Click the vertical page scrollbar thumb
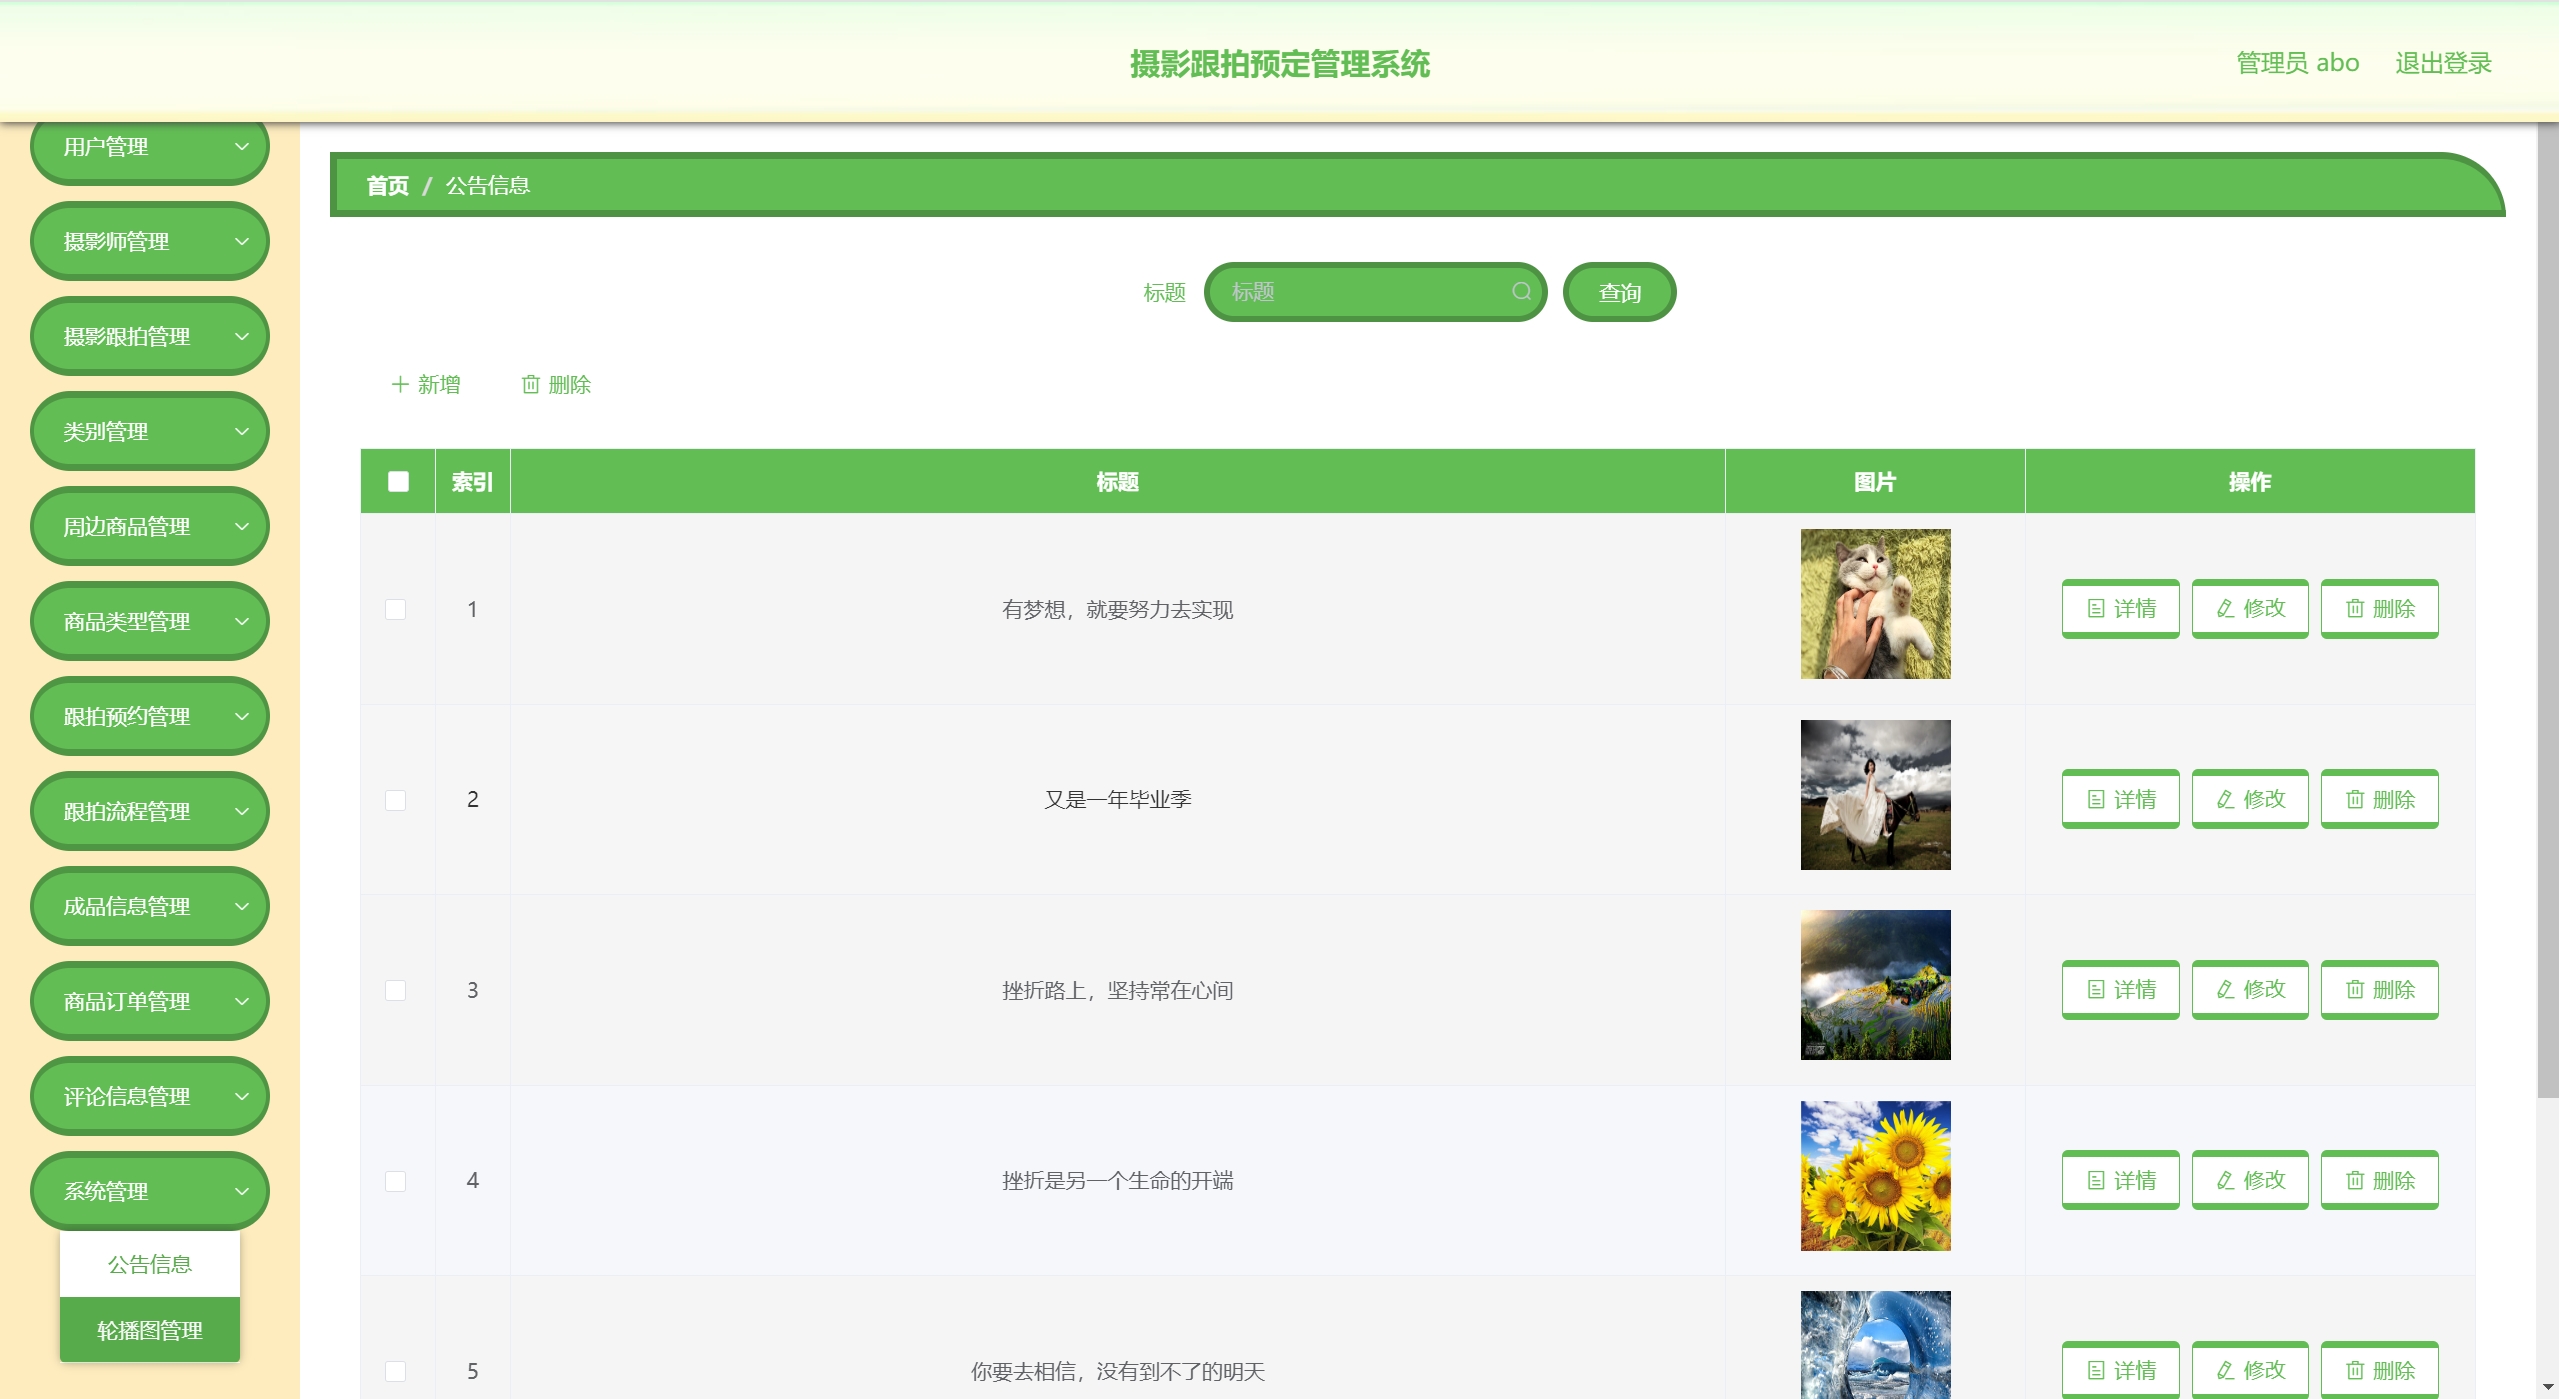The width and height of the screenshot is (2559, 1399). click(2547, 610)
